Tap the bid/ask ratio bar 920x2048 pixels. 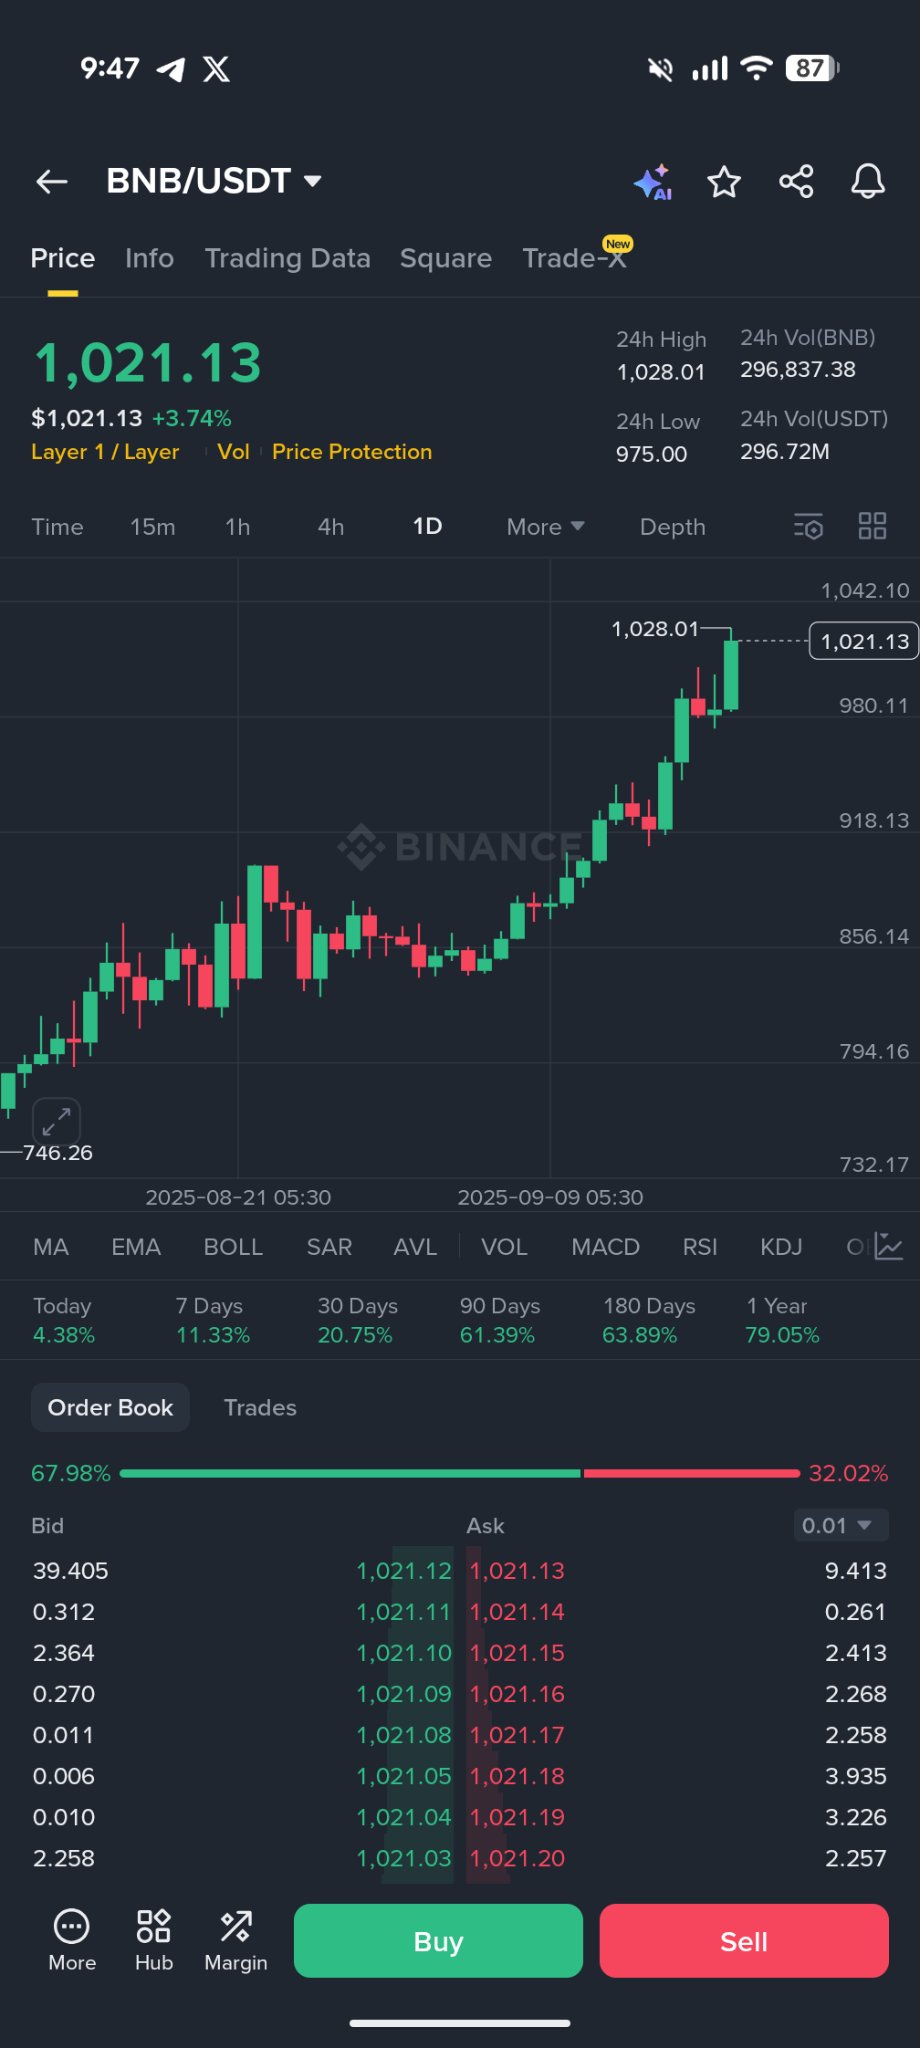[x=460, y=1473]
